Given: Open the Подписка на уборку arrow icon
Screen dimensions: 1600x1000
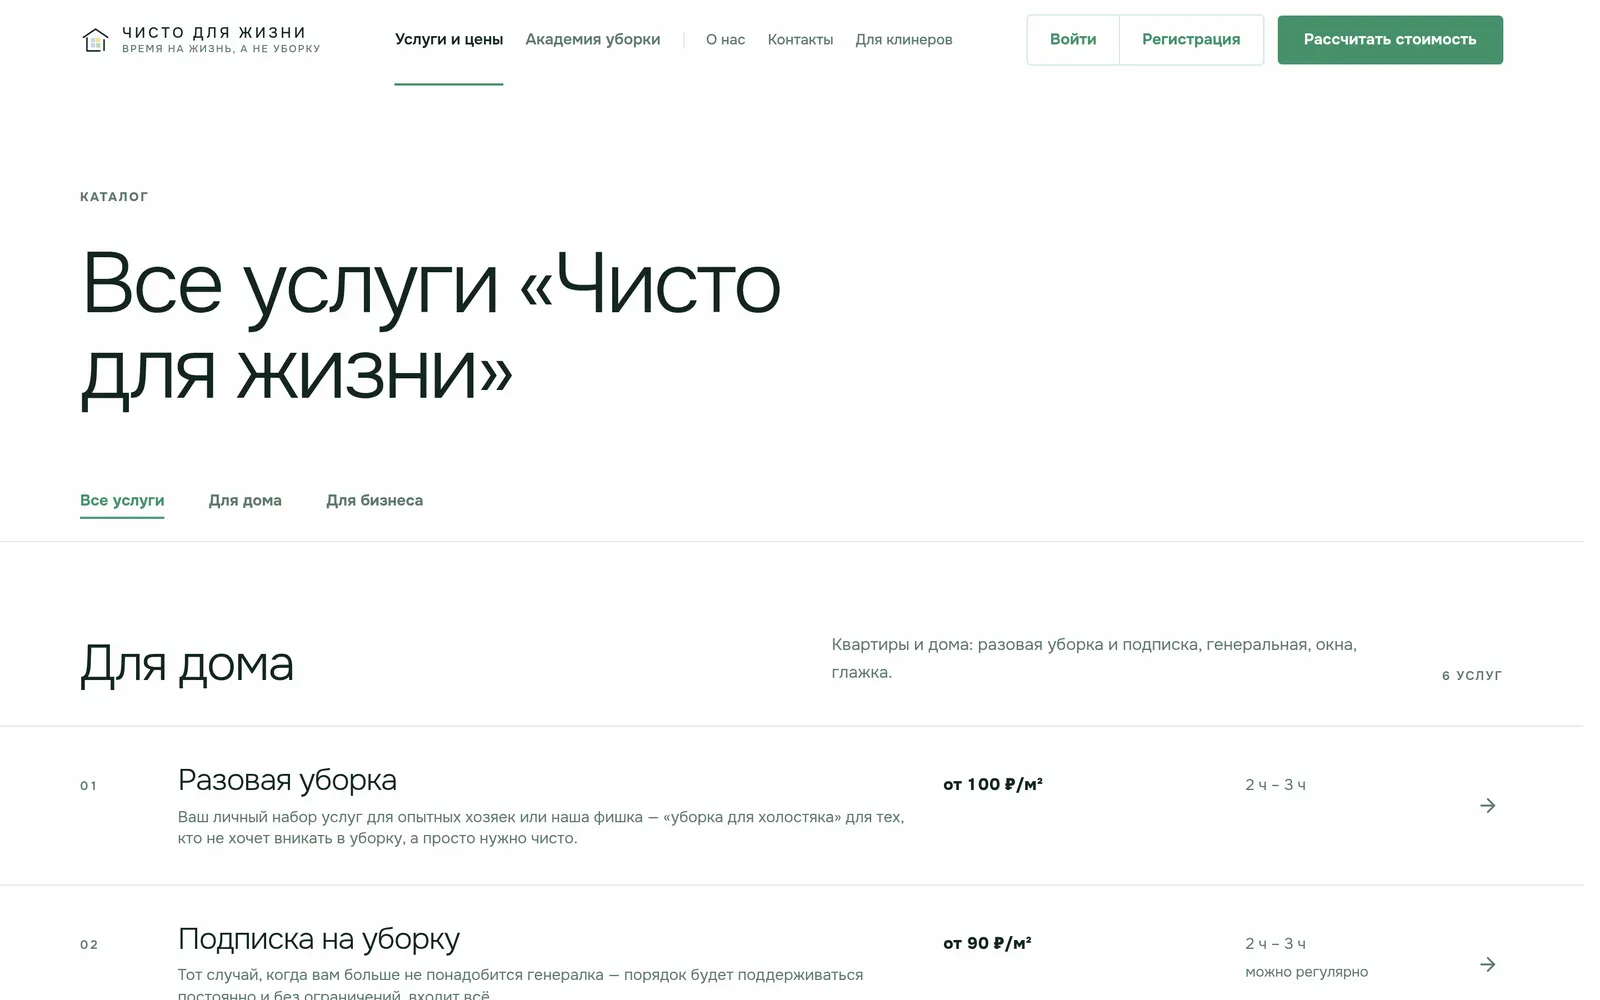Looking at the screenshot, I should (x=1488, y=965).
